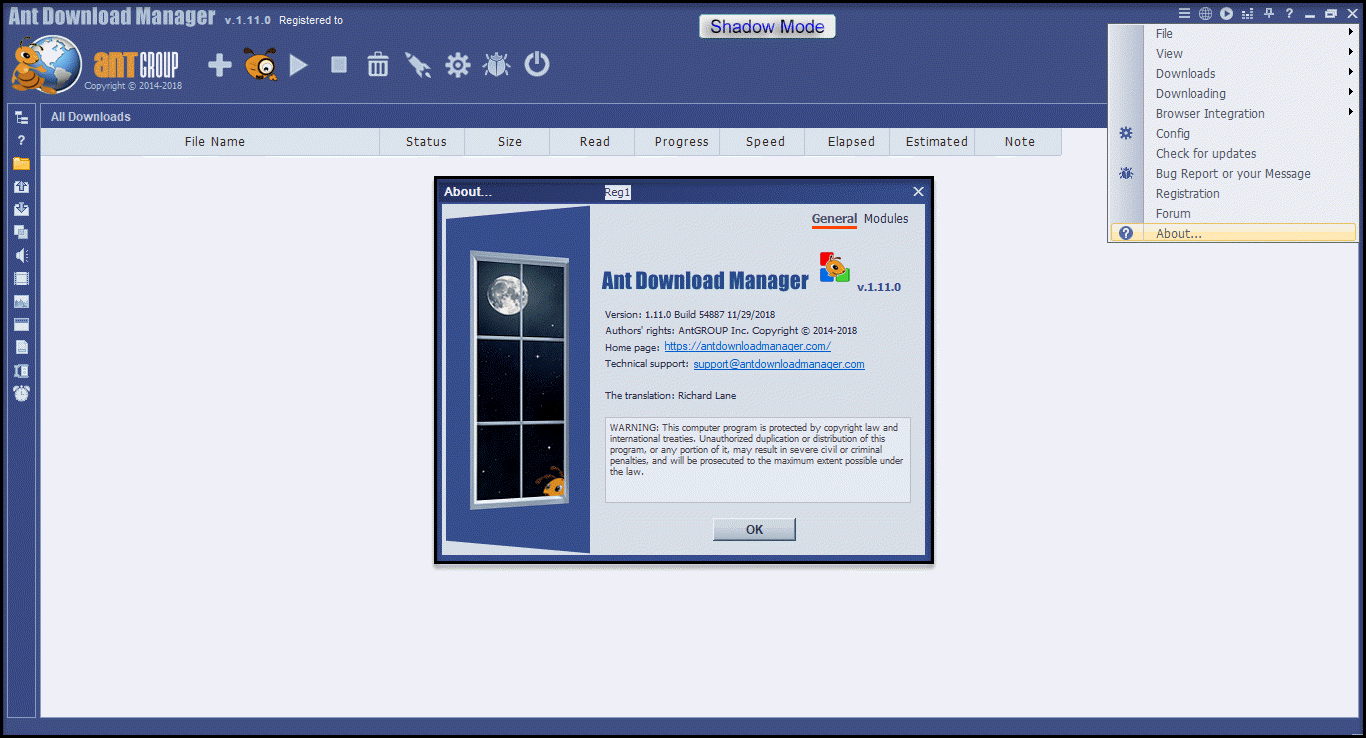Click the globe icon in title bar
The height and width of the screenshot is (738, 1366).
(x=1205, y=14)
